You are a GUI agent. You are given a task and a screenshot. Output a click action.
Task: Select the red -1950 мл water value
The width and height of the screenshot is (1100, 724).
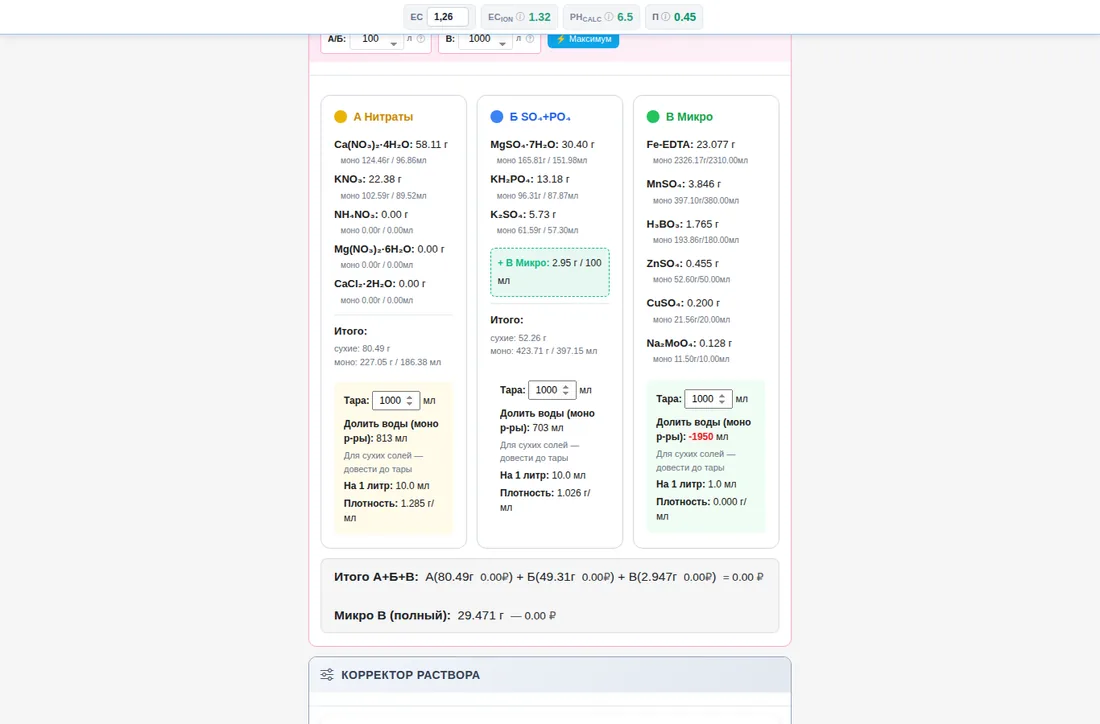[x=701, y=437]
